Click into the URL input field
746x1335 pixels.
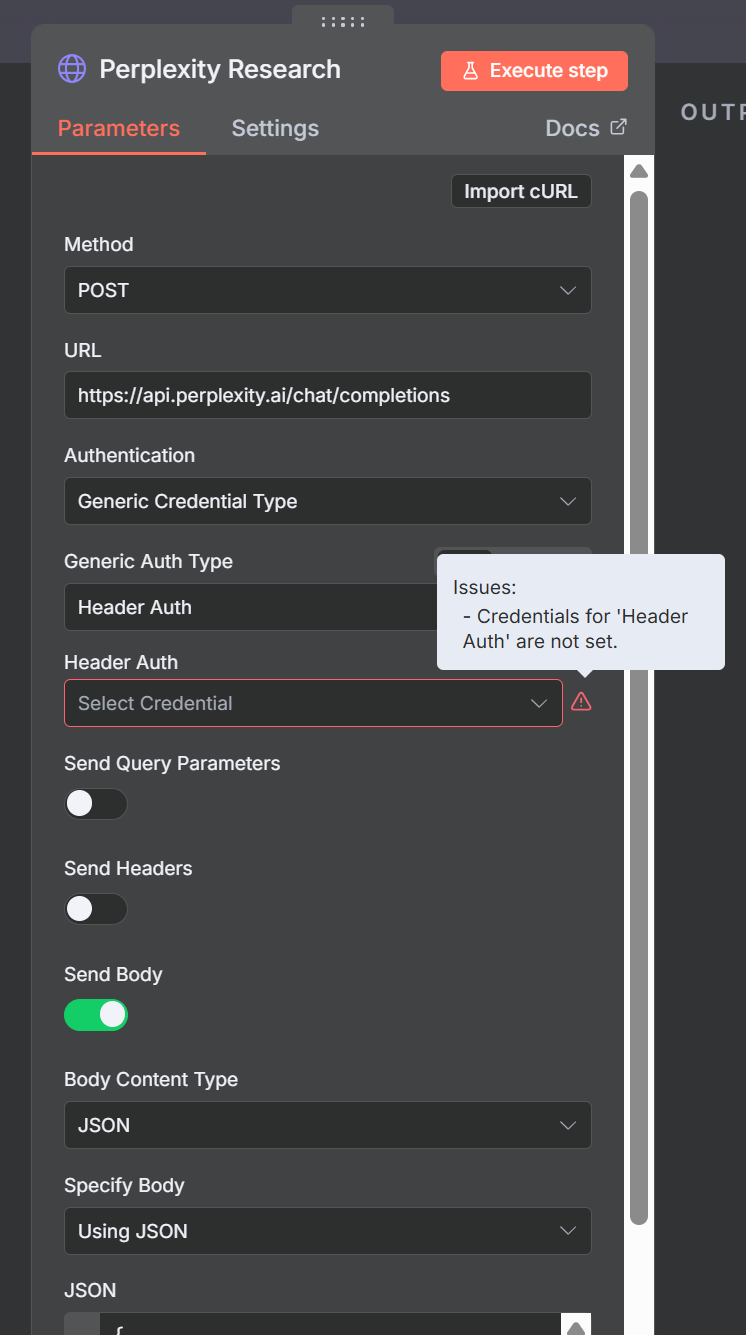(x=327, y=395)
